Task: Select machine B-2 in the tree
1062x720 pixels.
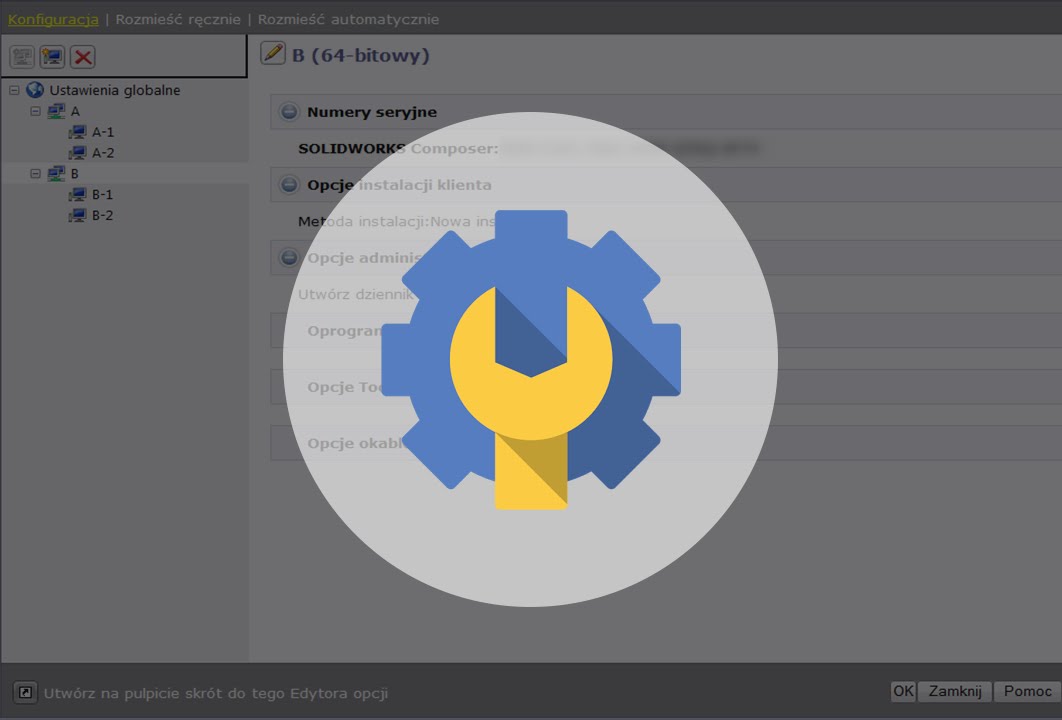Action: (102, 215)
